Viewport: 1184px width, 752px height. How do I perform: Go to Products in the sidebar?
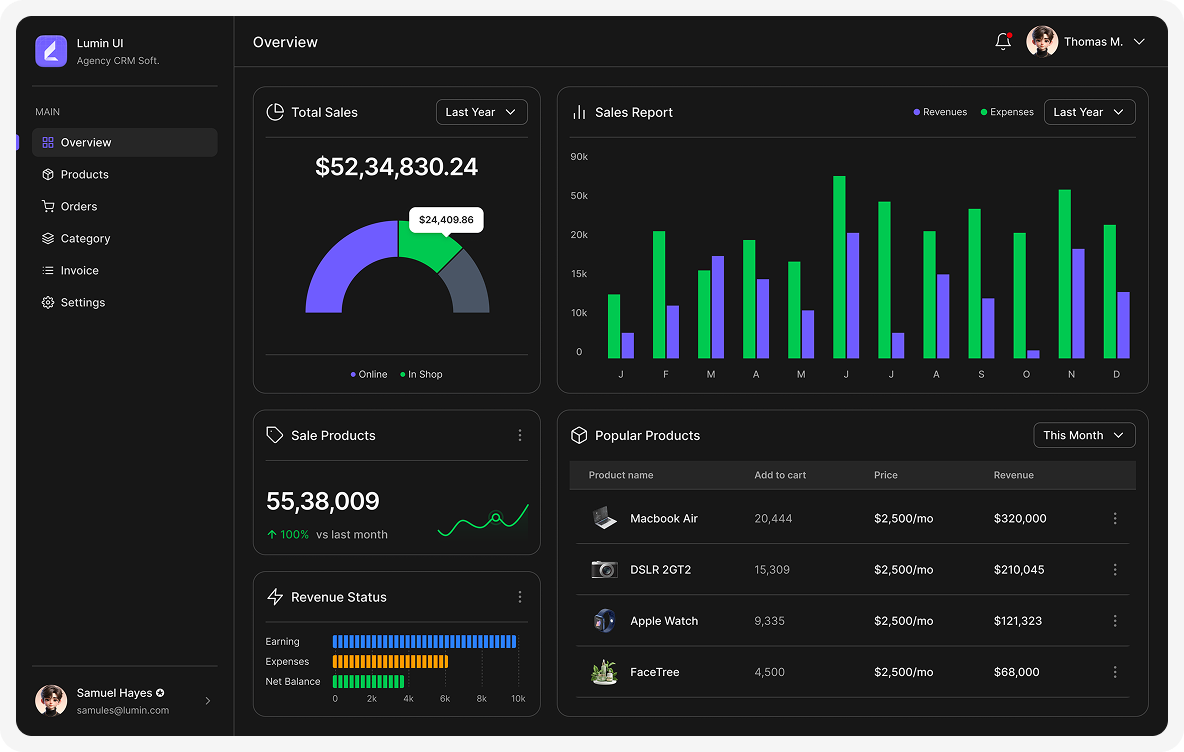coord(85,174)
